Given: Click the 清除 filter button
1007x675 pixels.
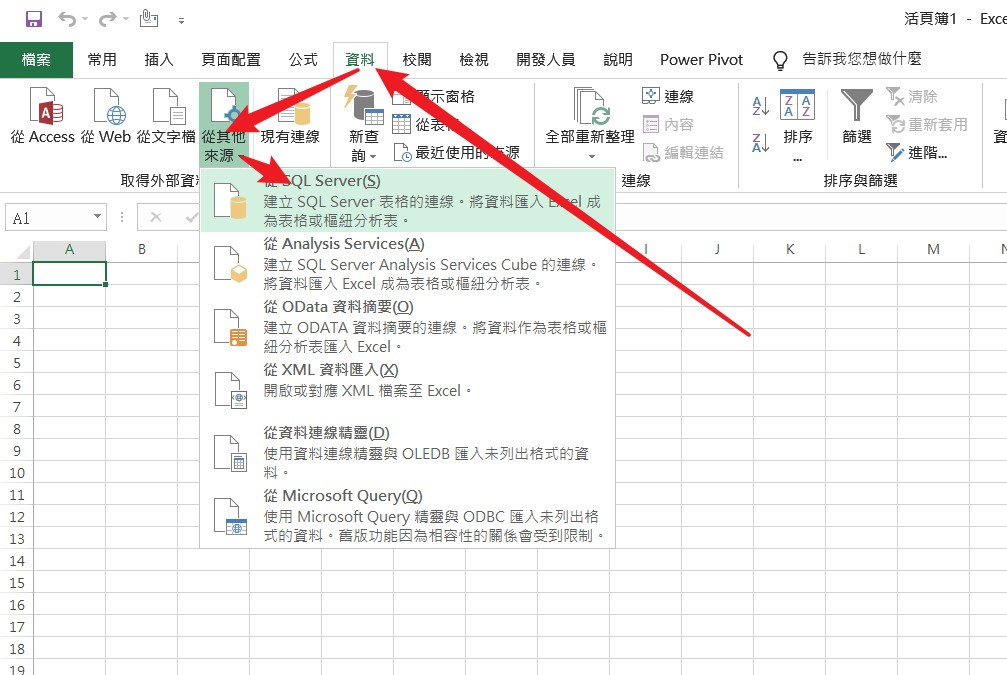Looking at the screenshot, I should click(911, 96).
